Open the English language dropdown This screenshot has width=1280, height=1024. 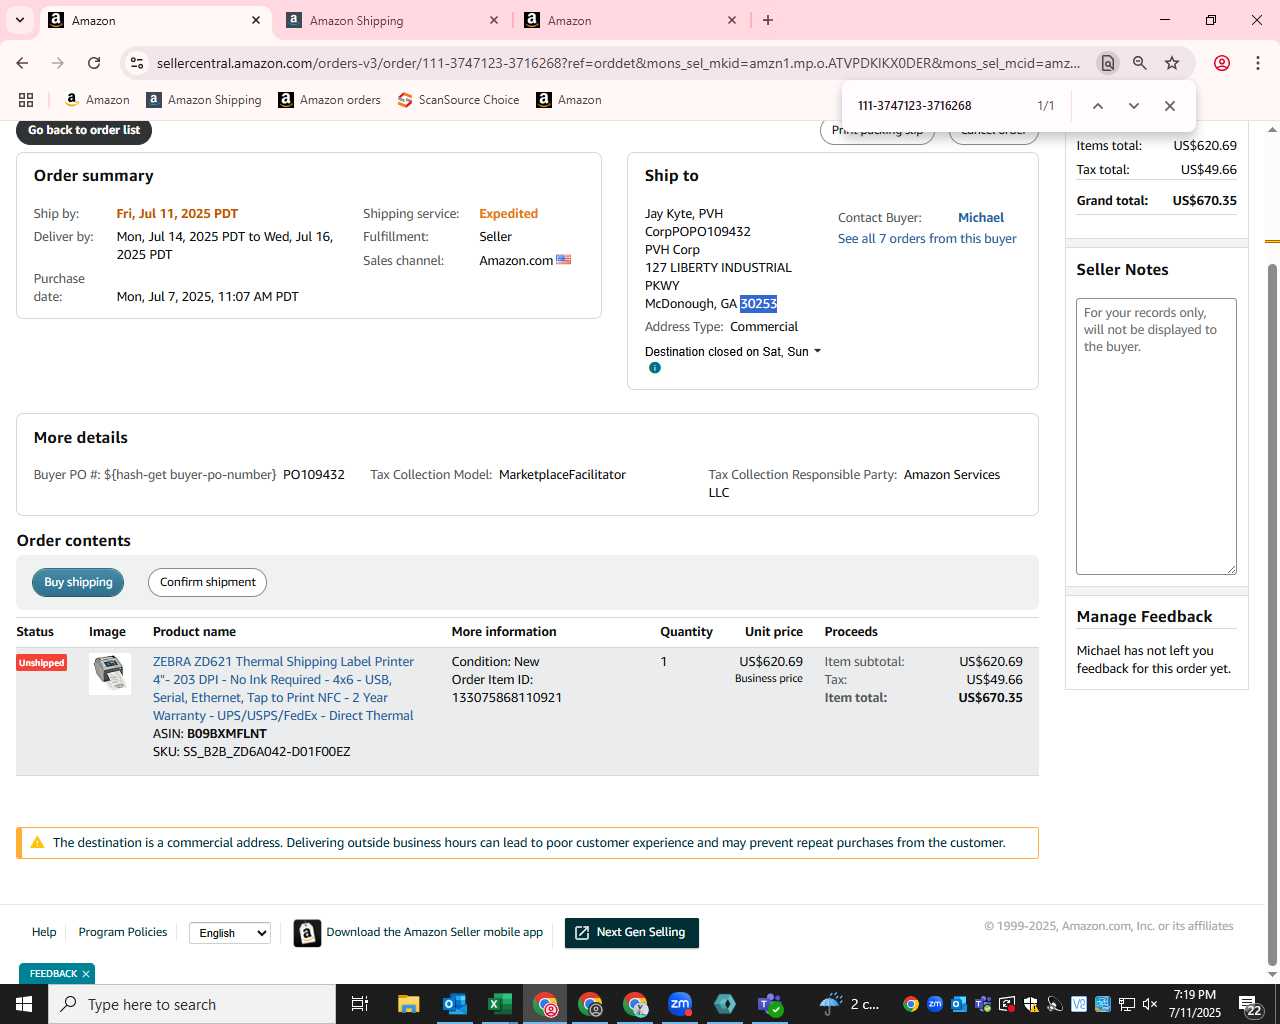tap(230, 933)
